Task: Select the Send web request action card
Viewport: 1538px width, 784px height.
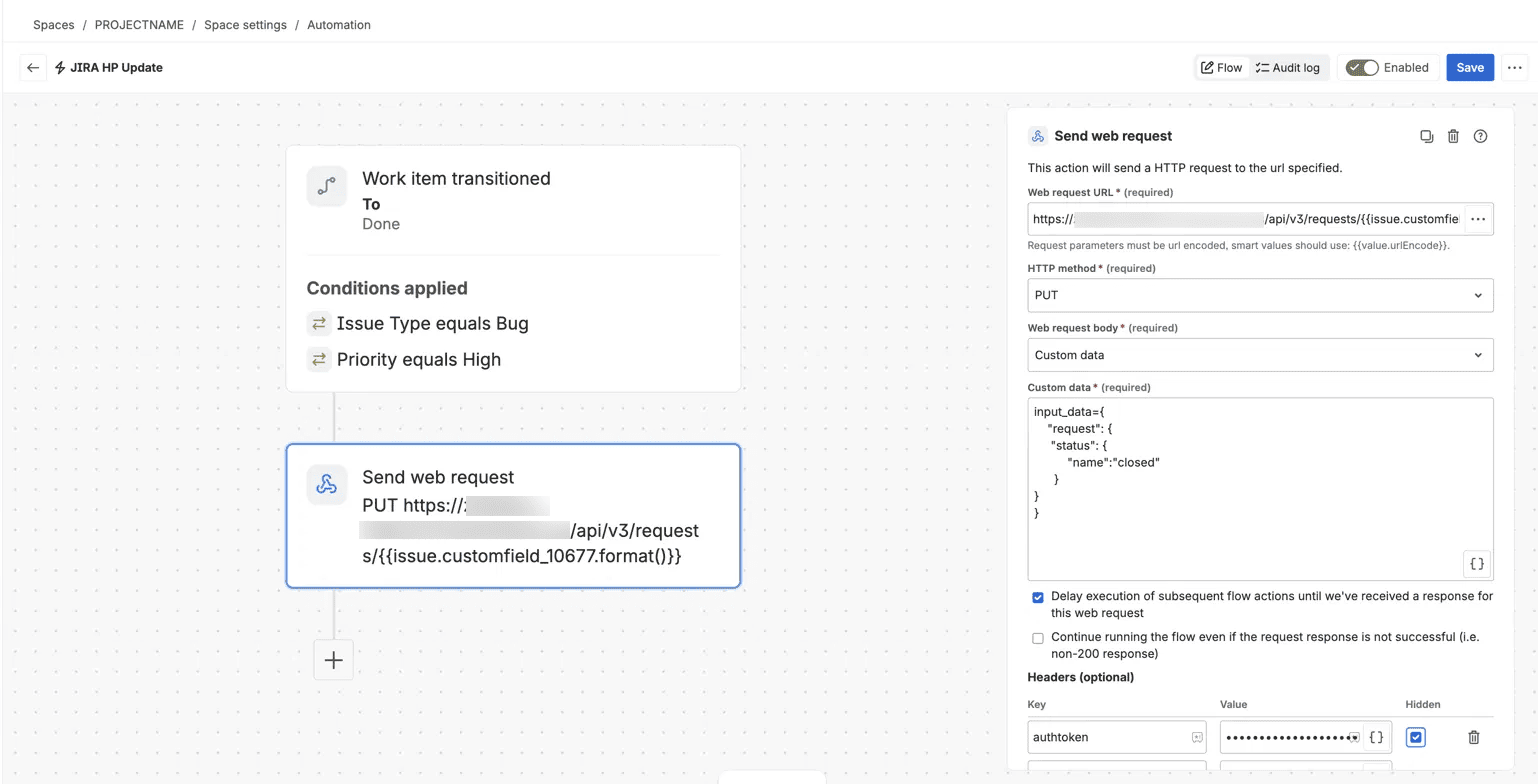Action: pos(513,516)
